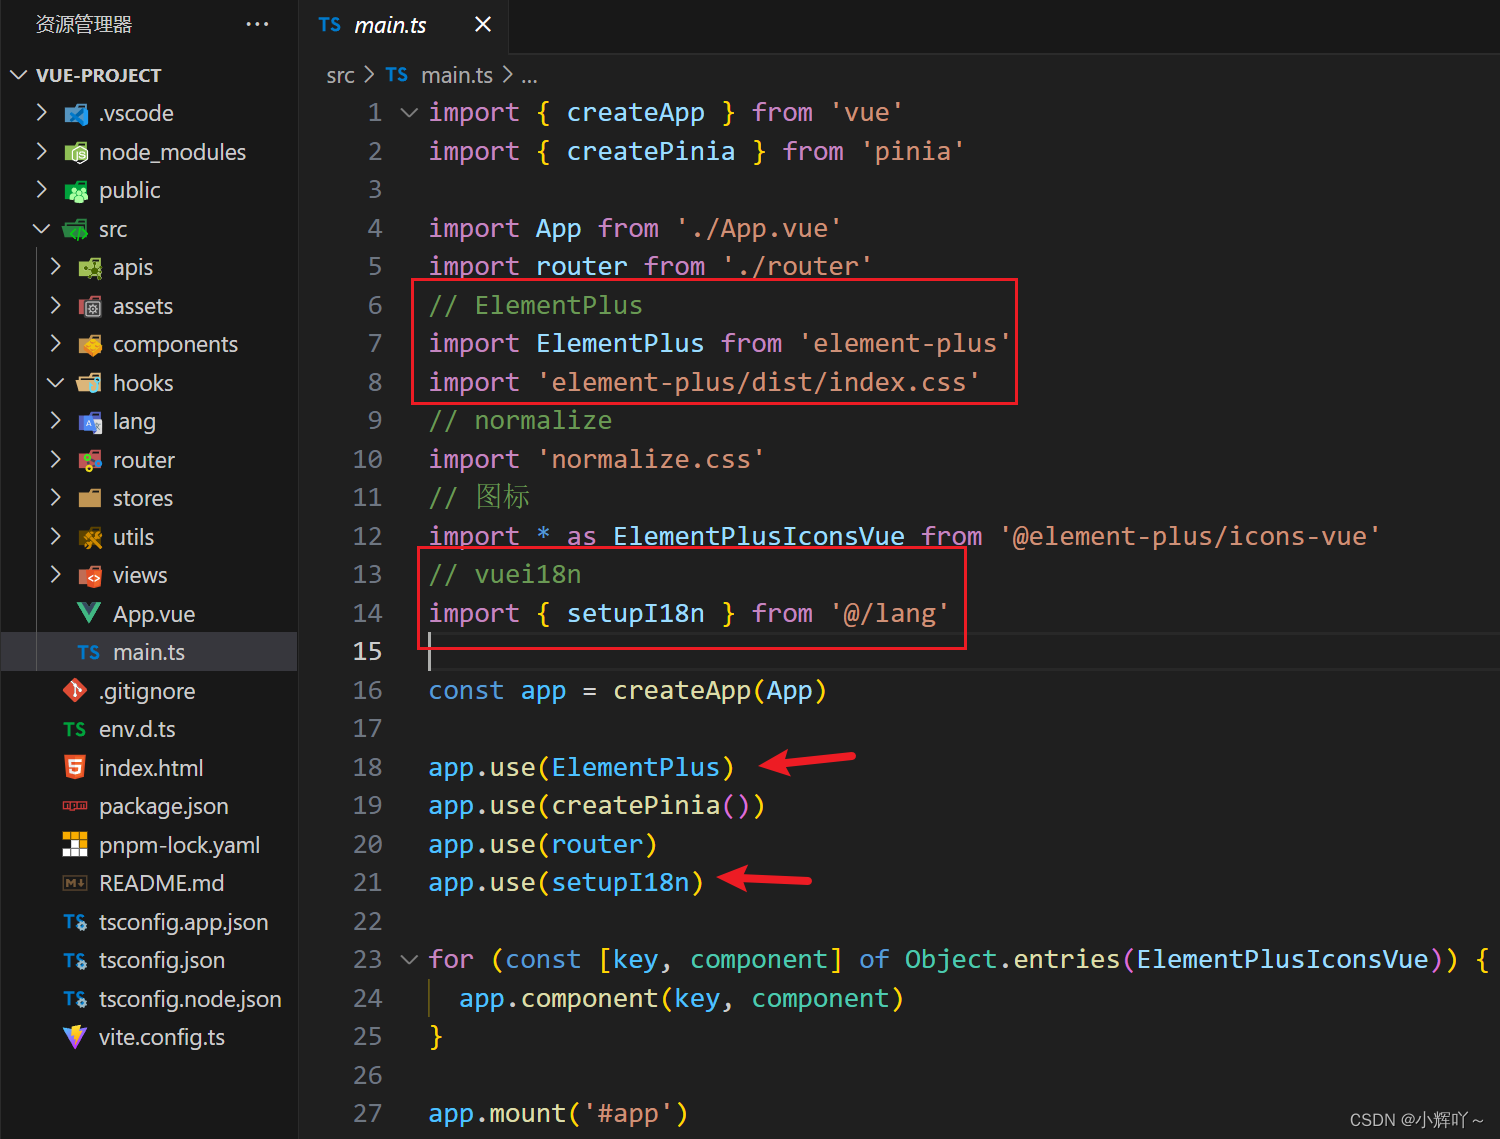
Task: Expand the .vscode folder chevron
Action: coord(41,112)
